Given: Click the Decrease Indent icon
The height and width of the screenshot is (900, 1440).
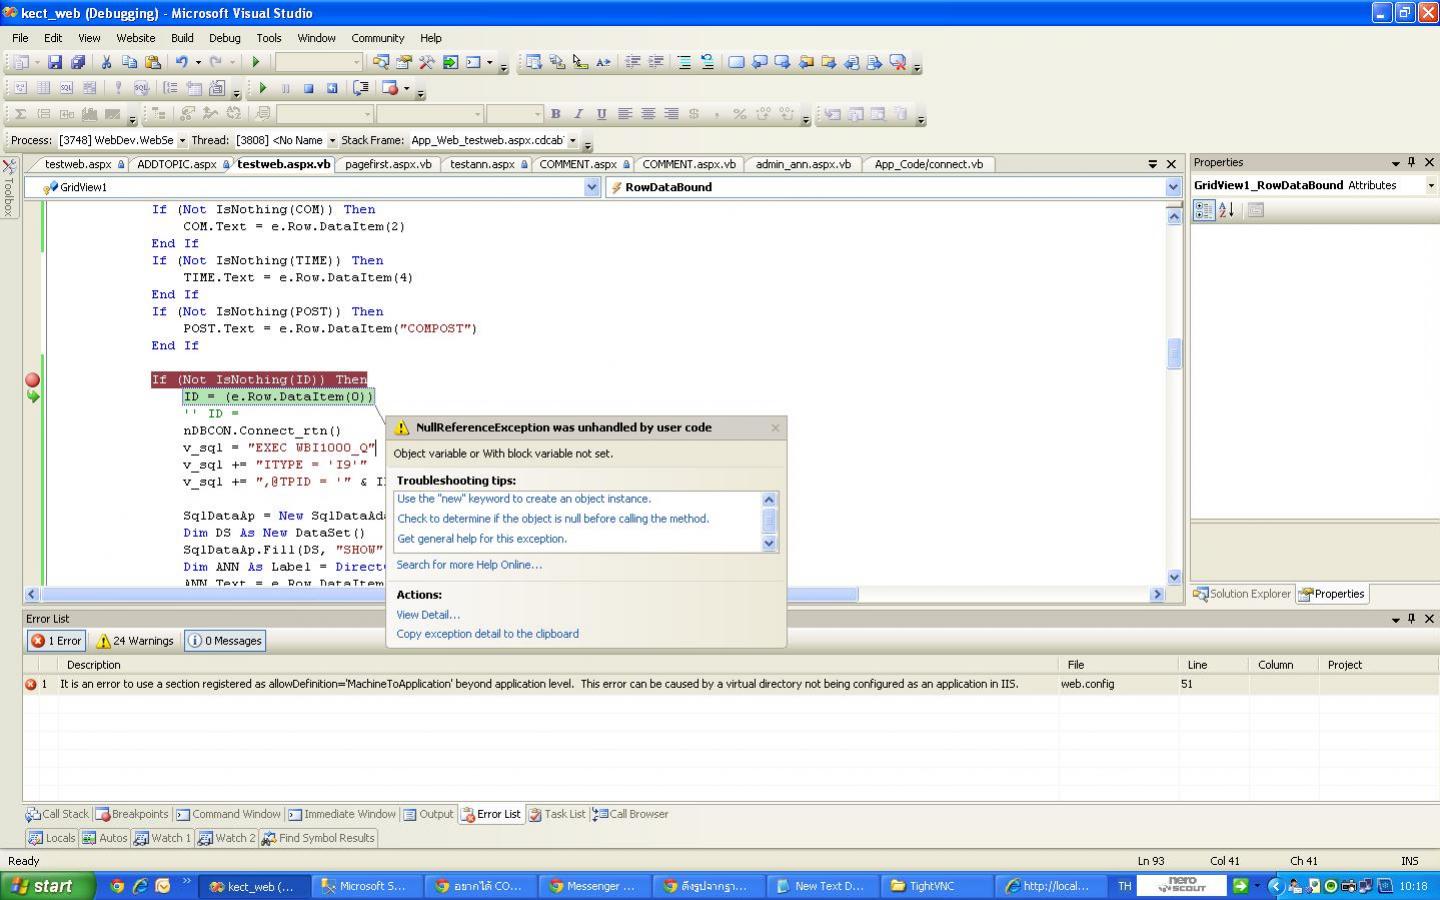Looking at the screenshot, I should tap(632, 62).
